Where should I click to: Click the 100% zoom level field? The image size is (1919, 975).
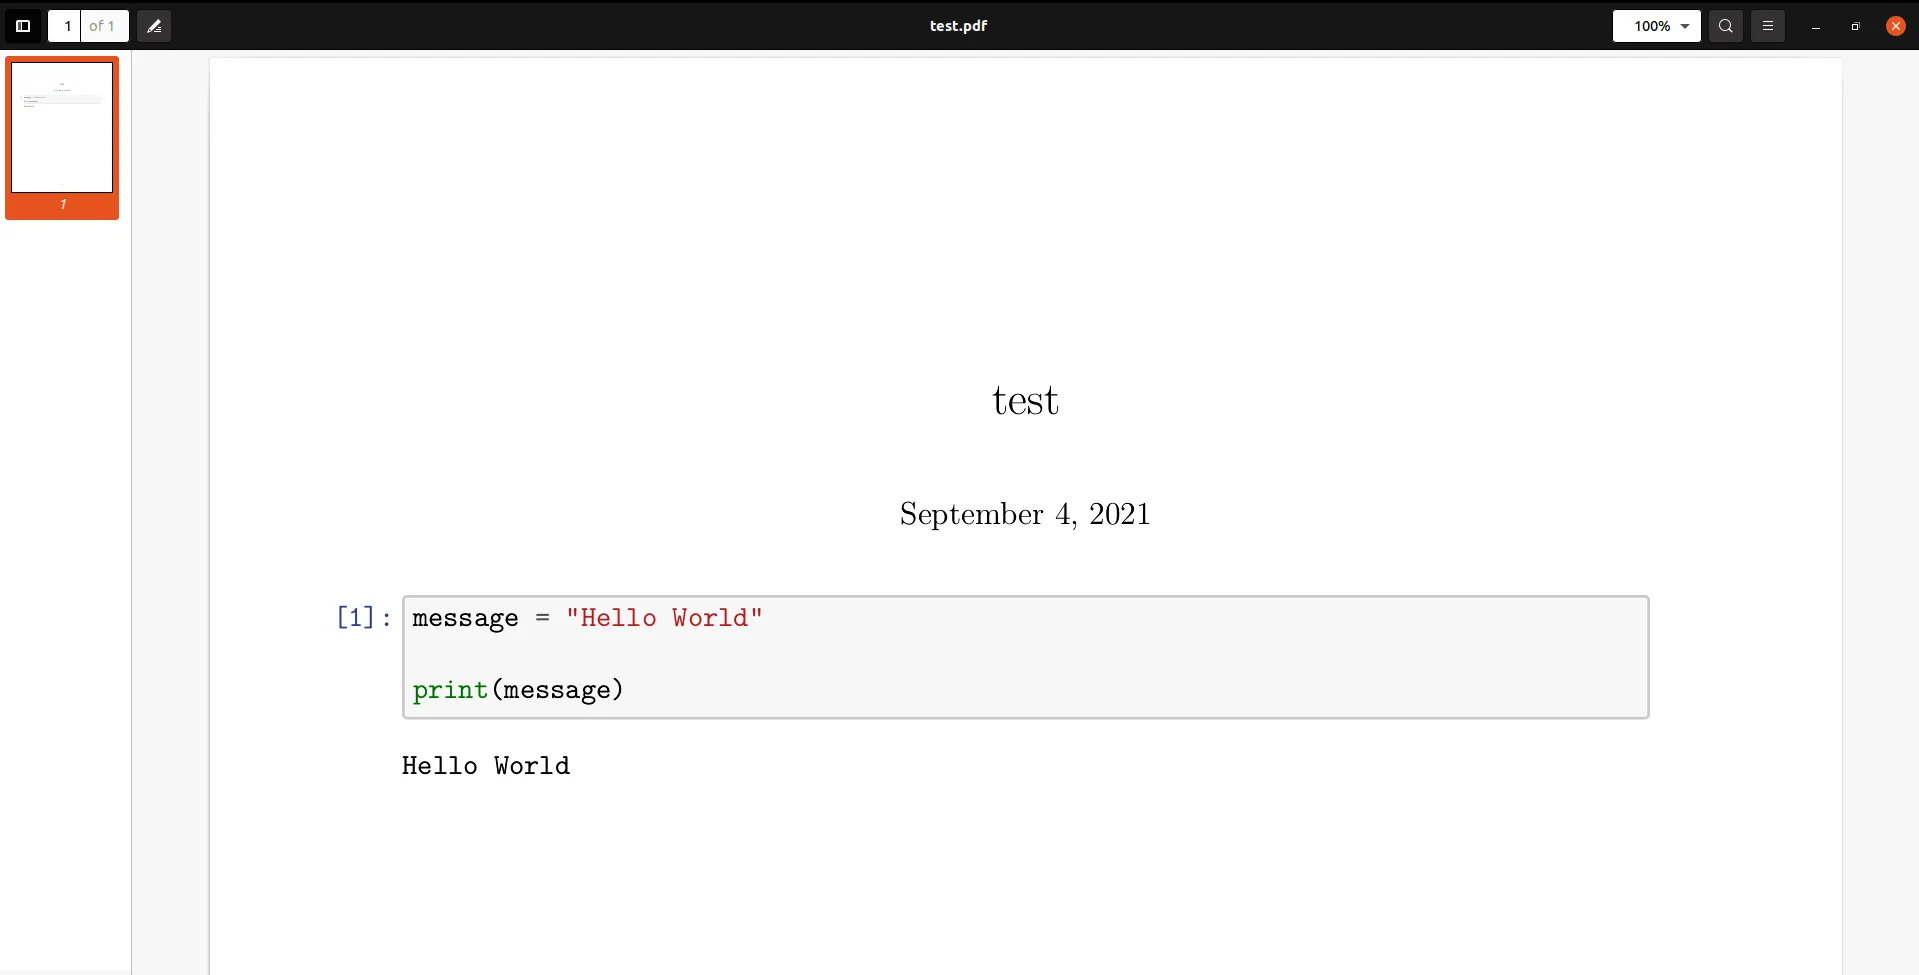[1651, 26]
